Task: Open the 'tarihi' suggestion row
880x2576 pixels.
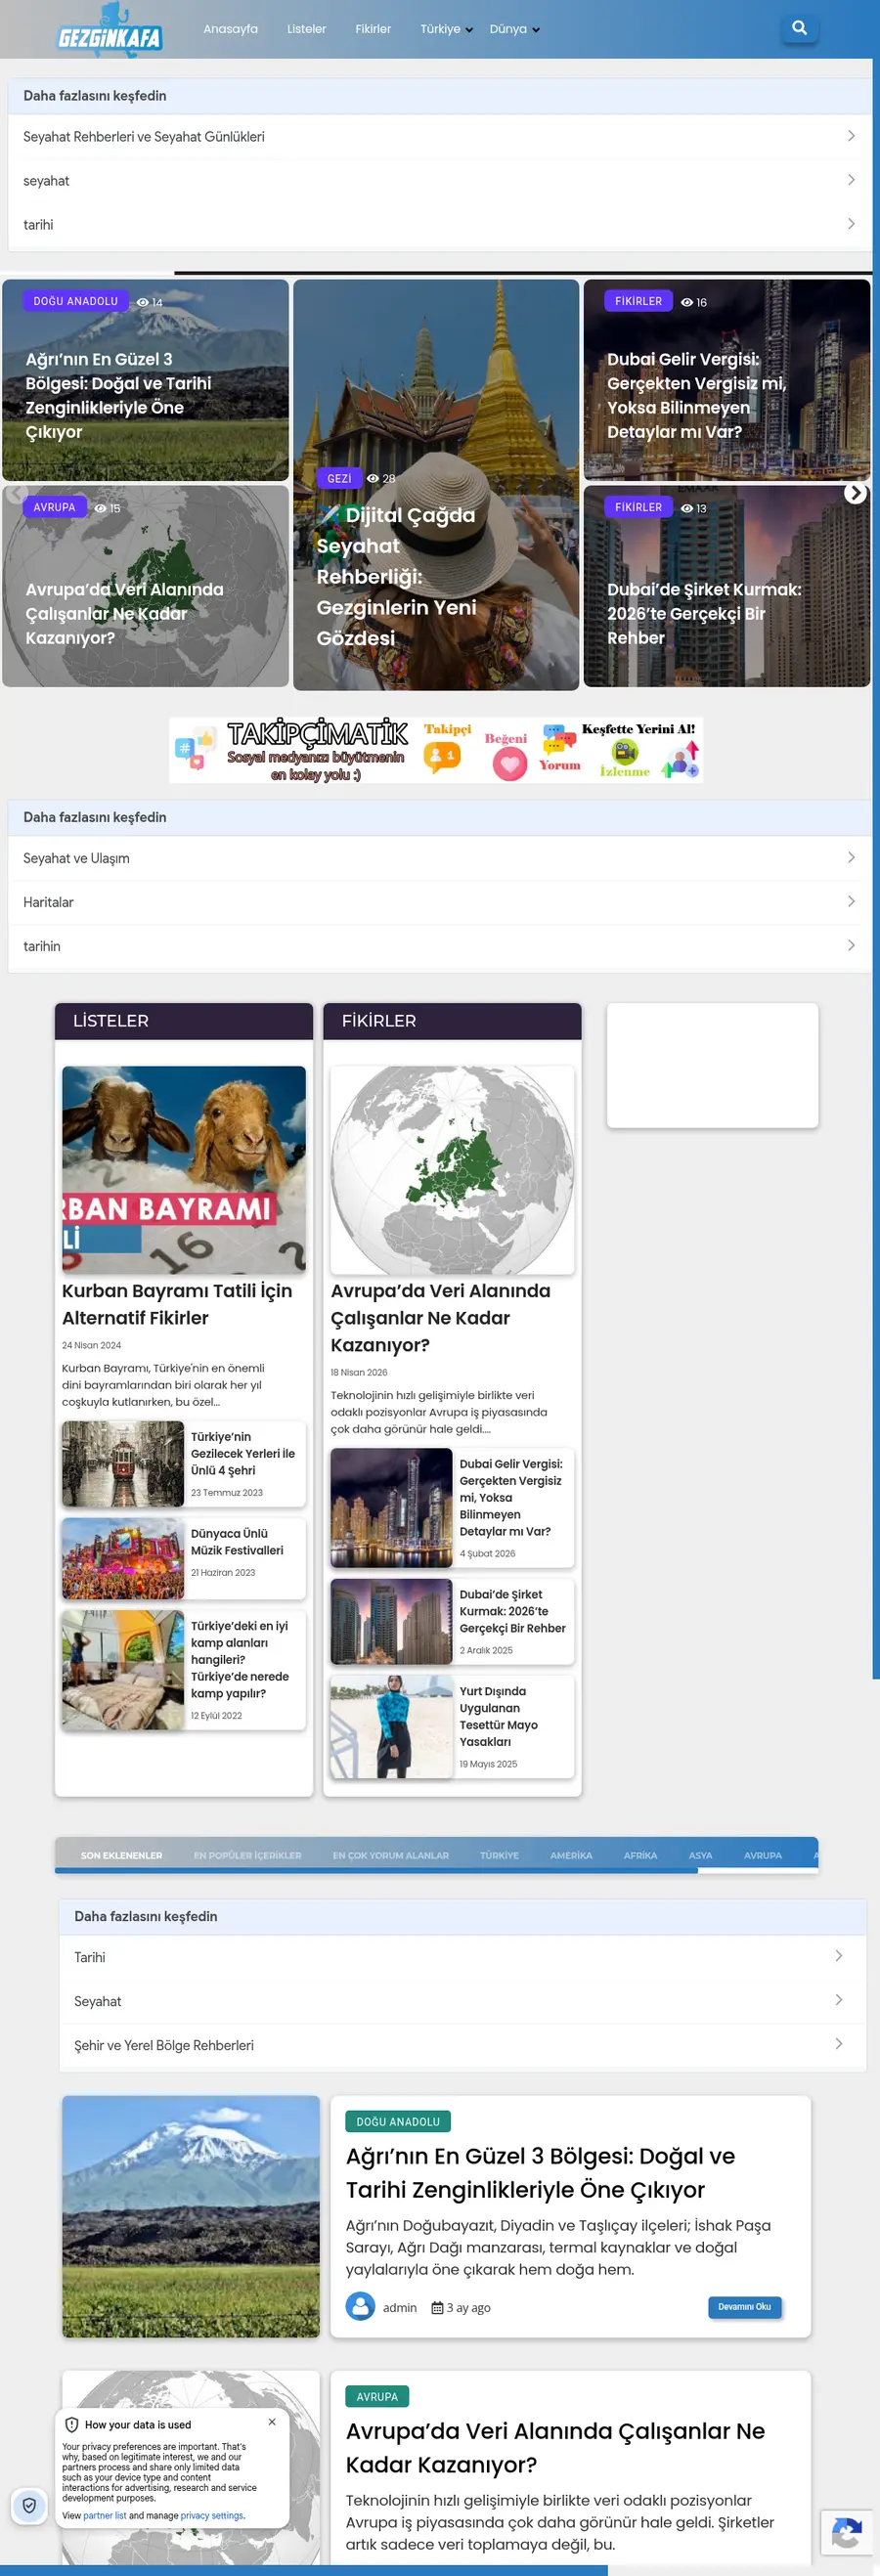Action: [x=439, y=224]
